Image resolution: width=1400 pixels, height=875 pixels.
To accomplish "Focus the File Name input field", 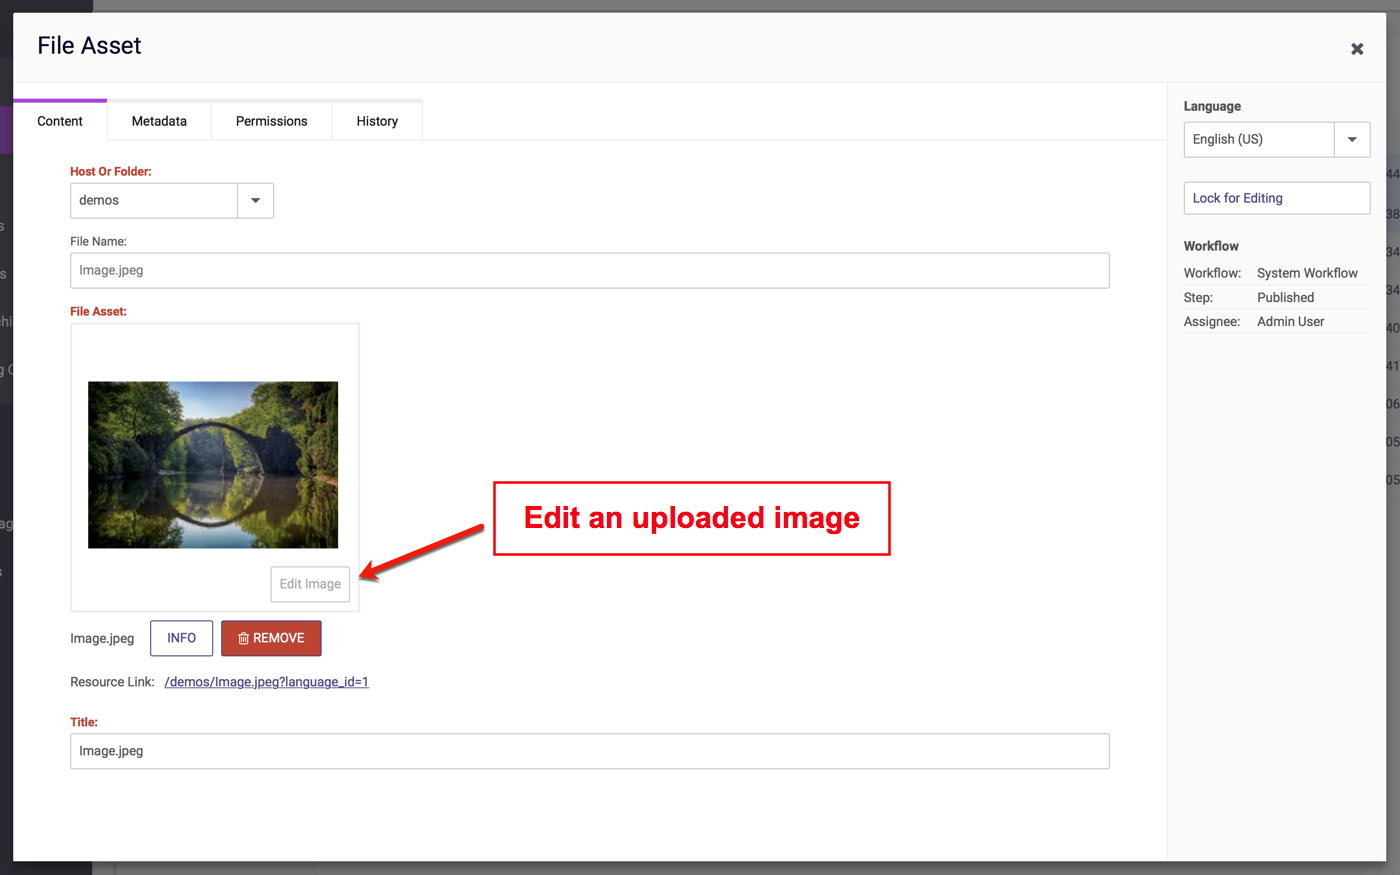I will tap(589, 271).
